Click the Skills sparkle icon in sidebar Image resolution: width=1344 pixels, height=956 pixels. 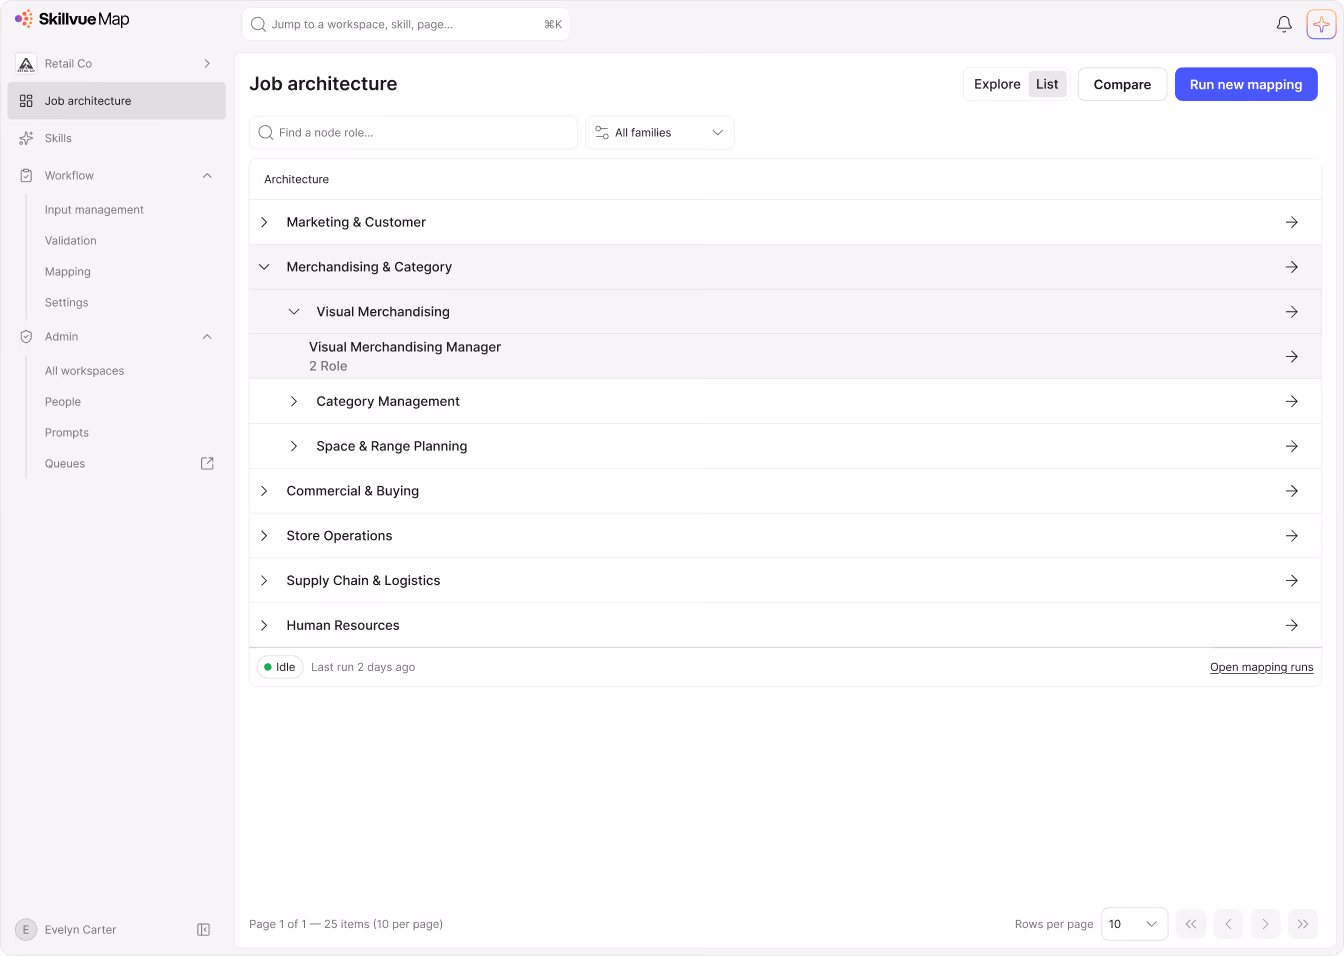pyautogui.click(x=26, y=138)
